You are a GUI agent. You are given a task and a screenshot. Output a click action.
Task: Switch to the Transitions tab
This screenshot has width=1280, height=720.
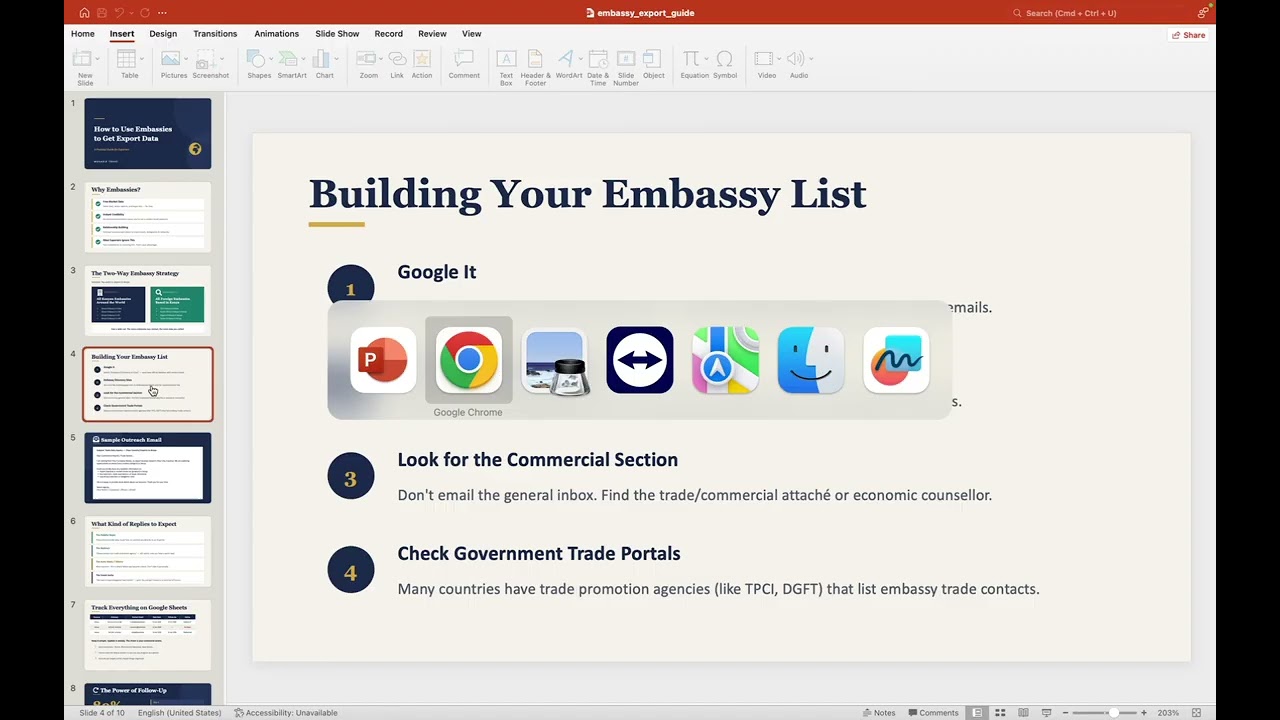(215, 34)
